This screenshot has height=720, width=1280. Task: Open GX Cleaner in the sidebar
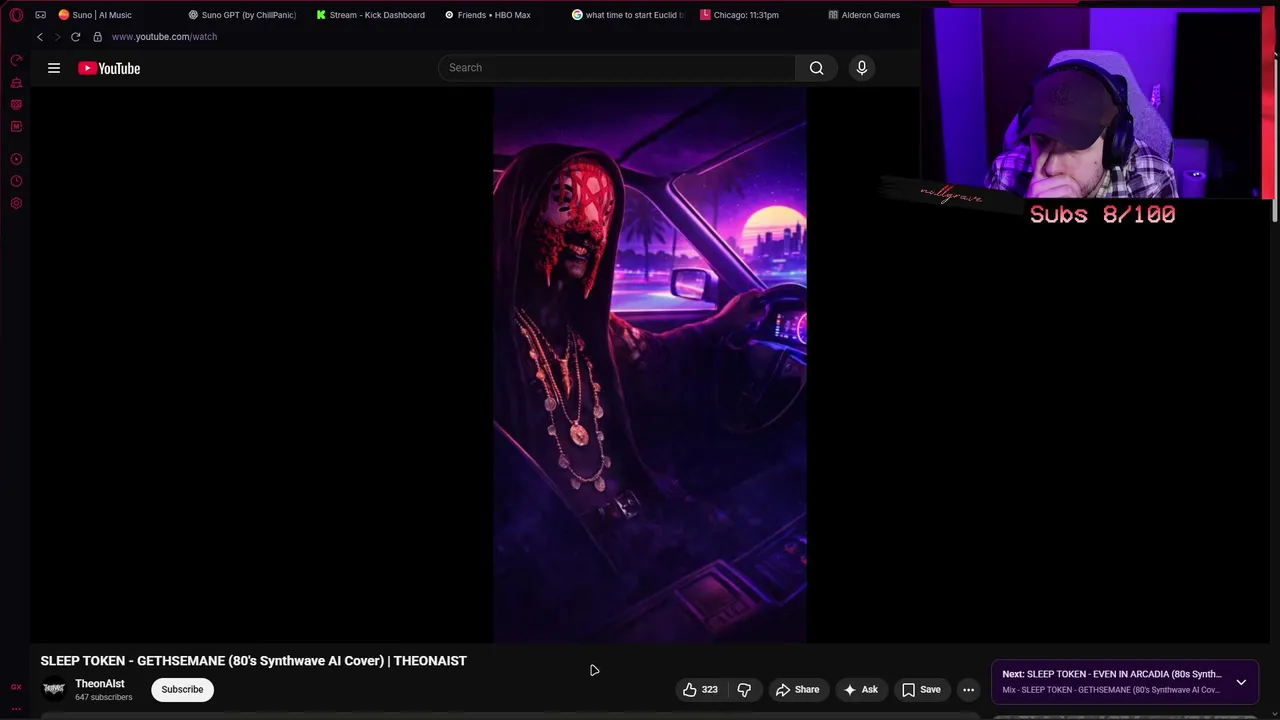(x=16, y=83)
